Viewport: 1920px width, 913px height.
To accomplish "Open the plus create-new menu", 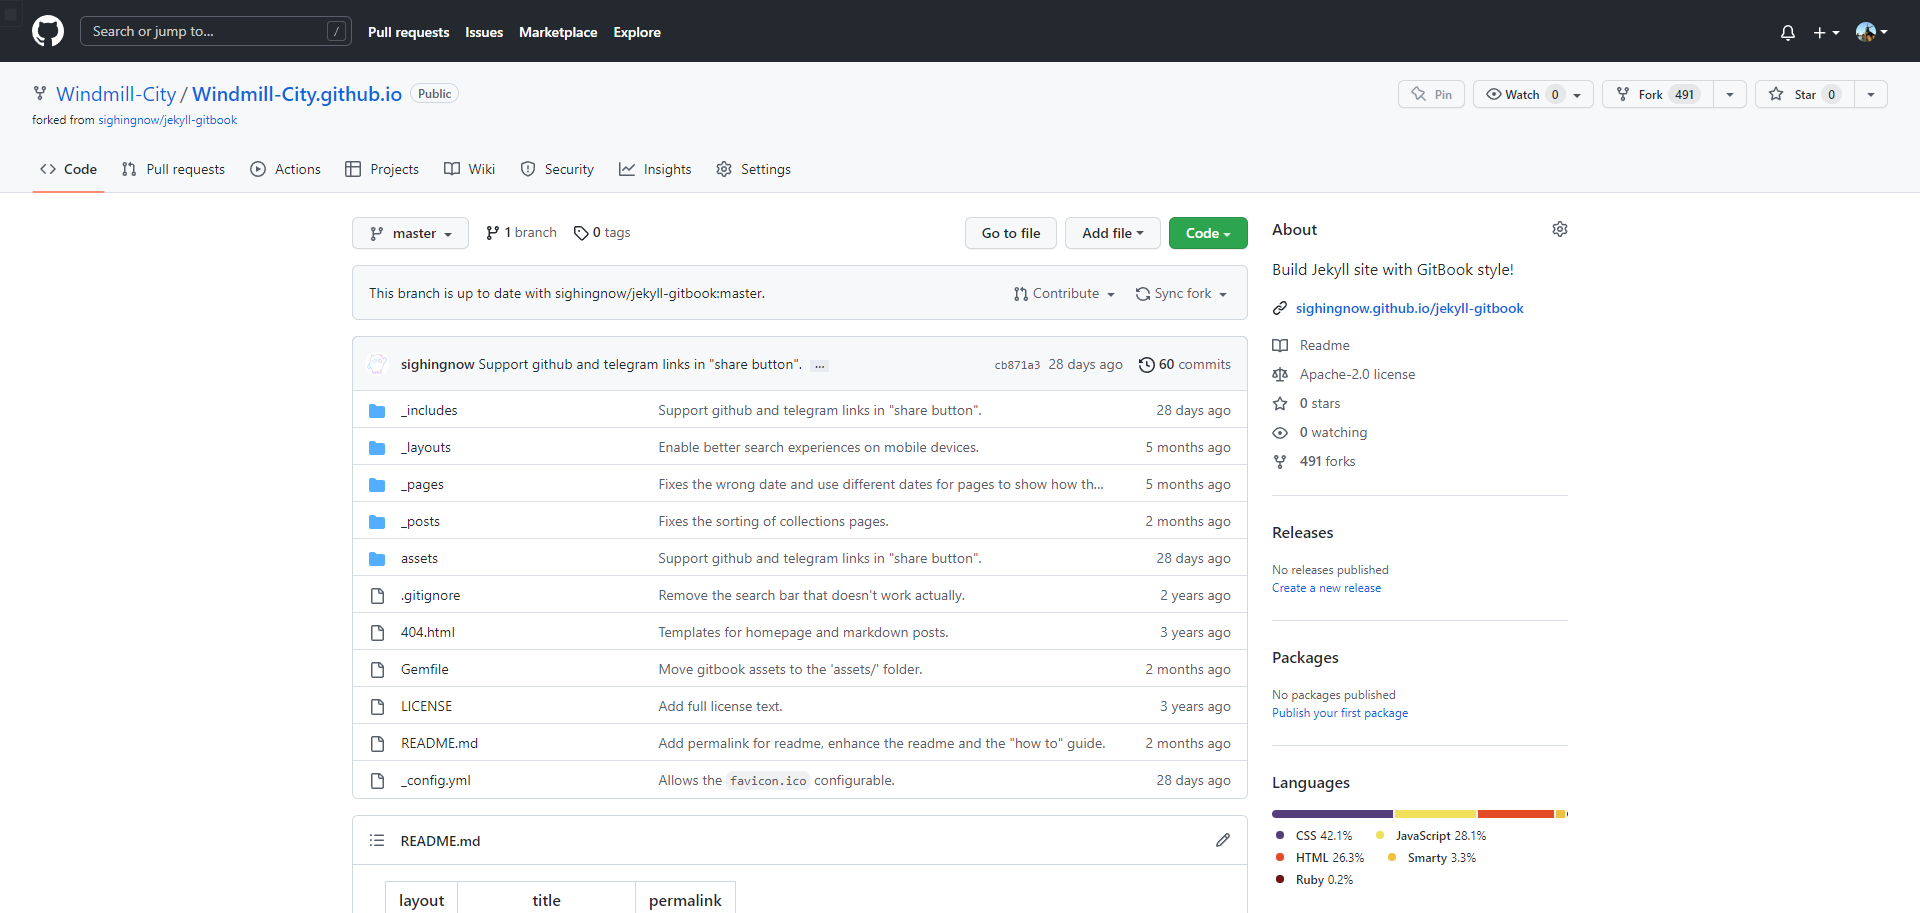I will pos(1826,32).
